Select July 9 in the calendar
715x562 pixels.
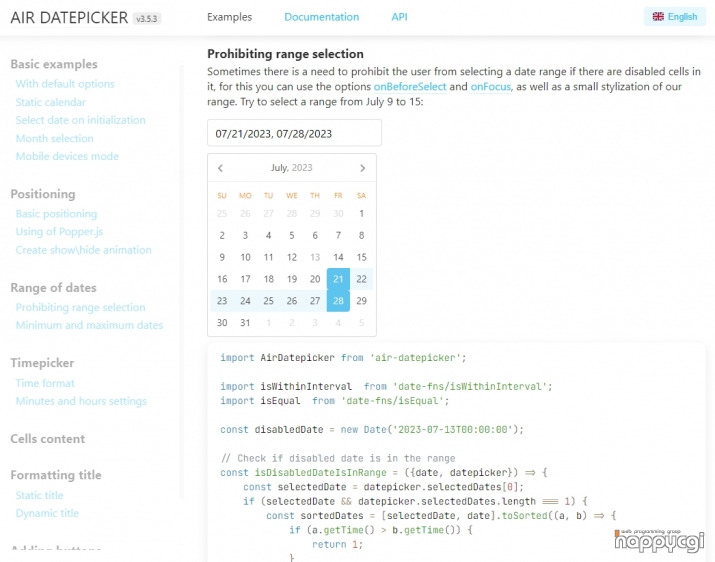tap(222, 257)
